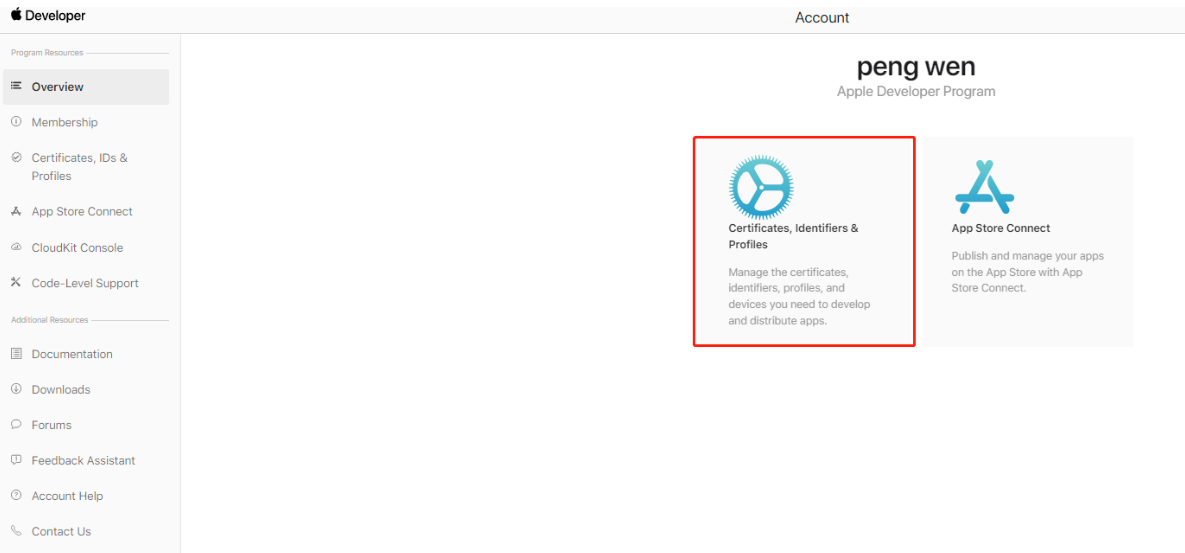The image size is (1185, 553).
Task: Click the 'Additional Resources' section label
Action: [50, 320]
